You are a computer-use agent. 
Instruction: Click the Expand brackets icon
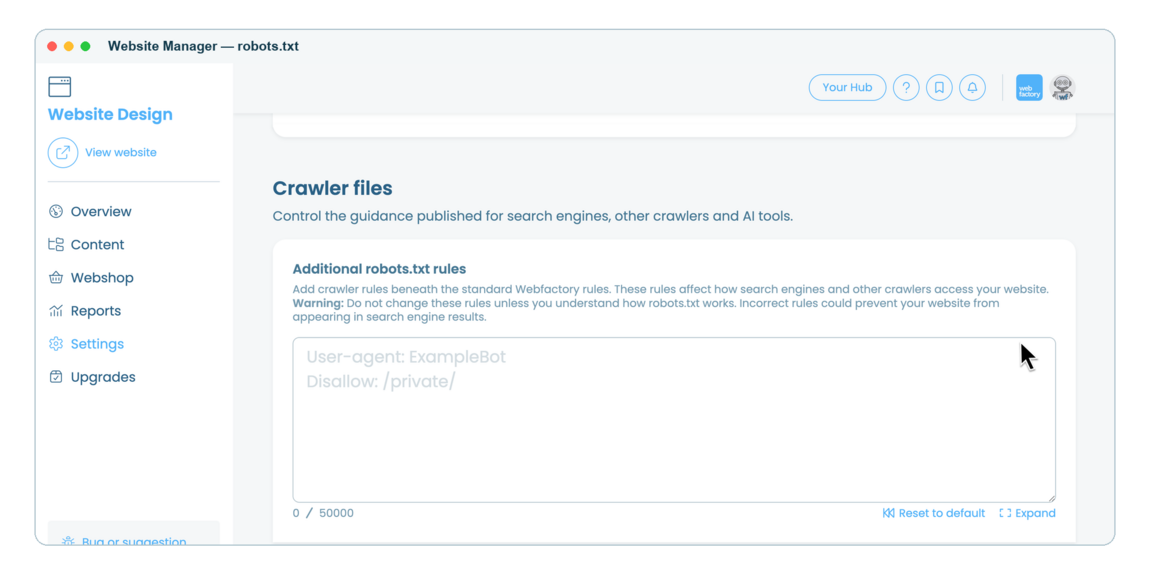(x=1005, y=513)
